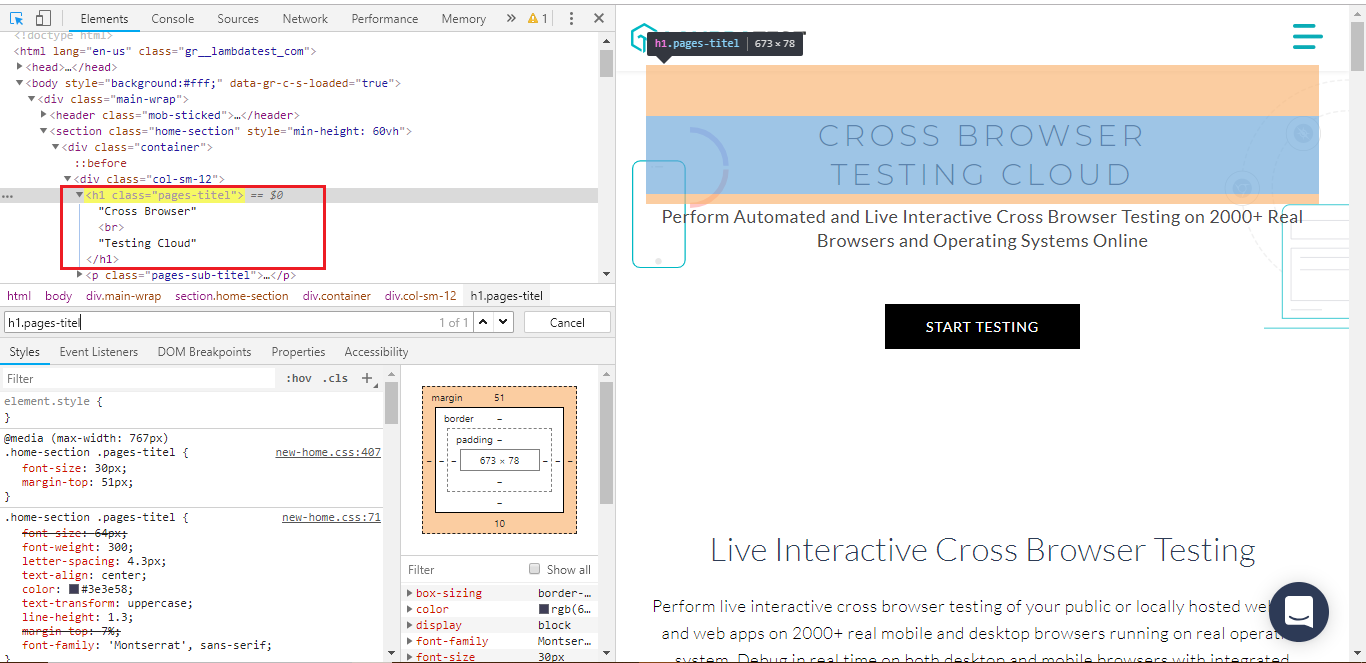Open the more tabs chevron in DevTools
Viewport: 1366px width, 663px height.
coord(511,18)
